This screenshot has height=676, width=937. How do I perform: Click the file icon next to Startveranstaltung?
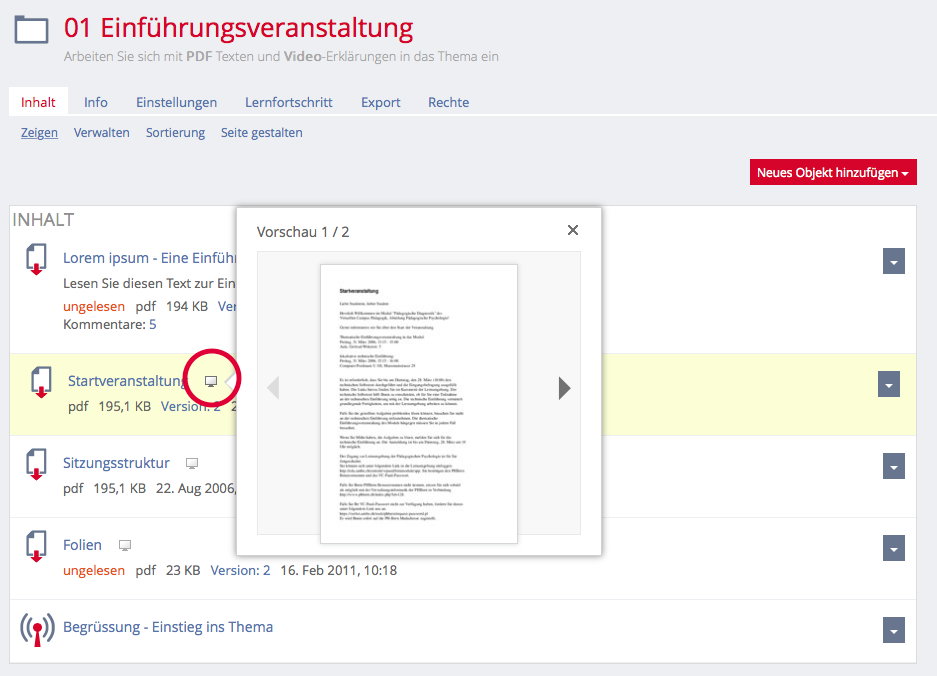click(41, 381)
